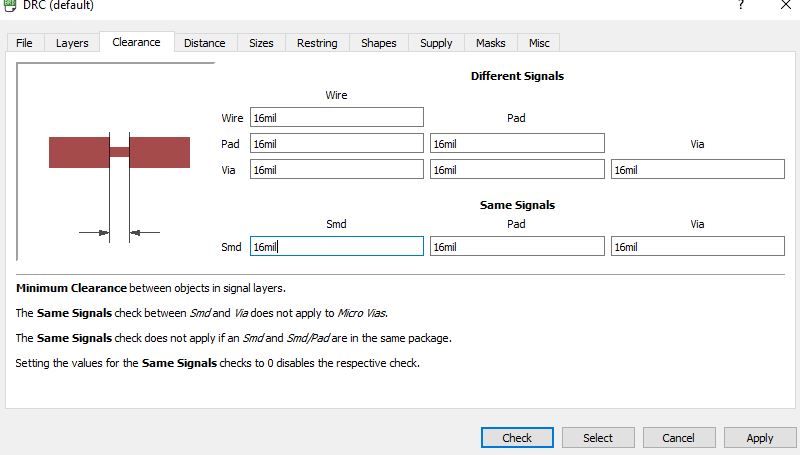Open the Supply tab

point(436,43)
